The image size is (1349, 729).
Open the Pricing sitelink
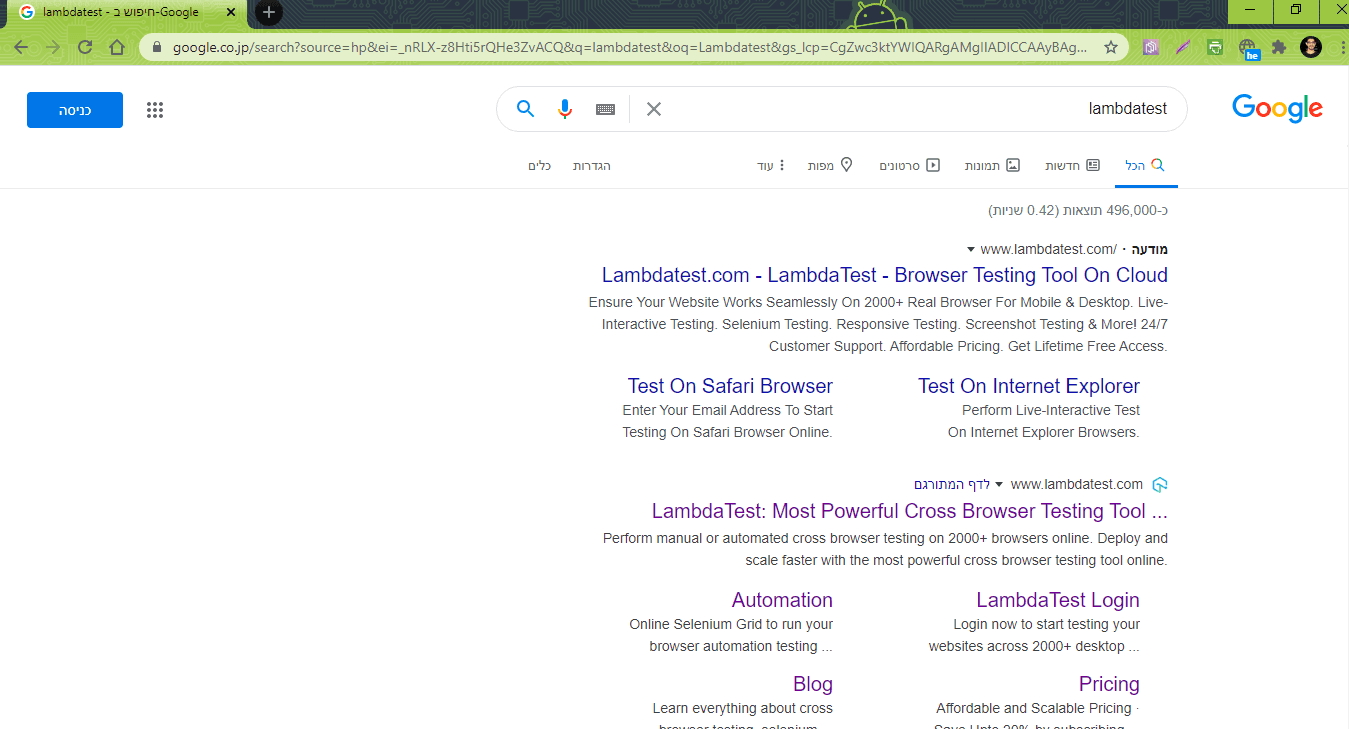coord(1108,683)
